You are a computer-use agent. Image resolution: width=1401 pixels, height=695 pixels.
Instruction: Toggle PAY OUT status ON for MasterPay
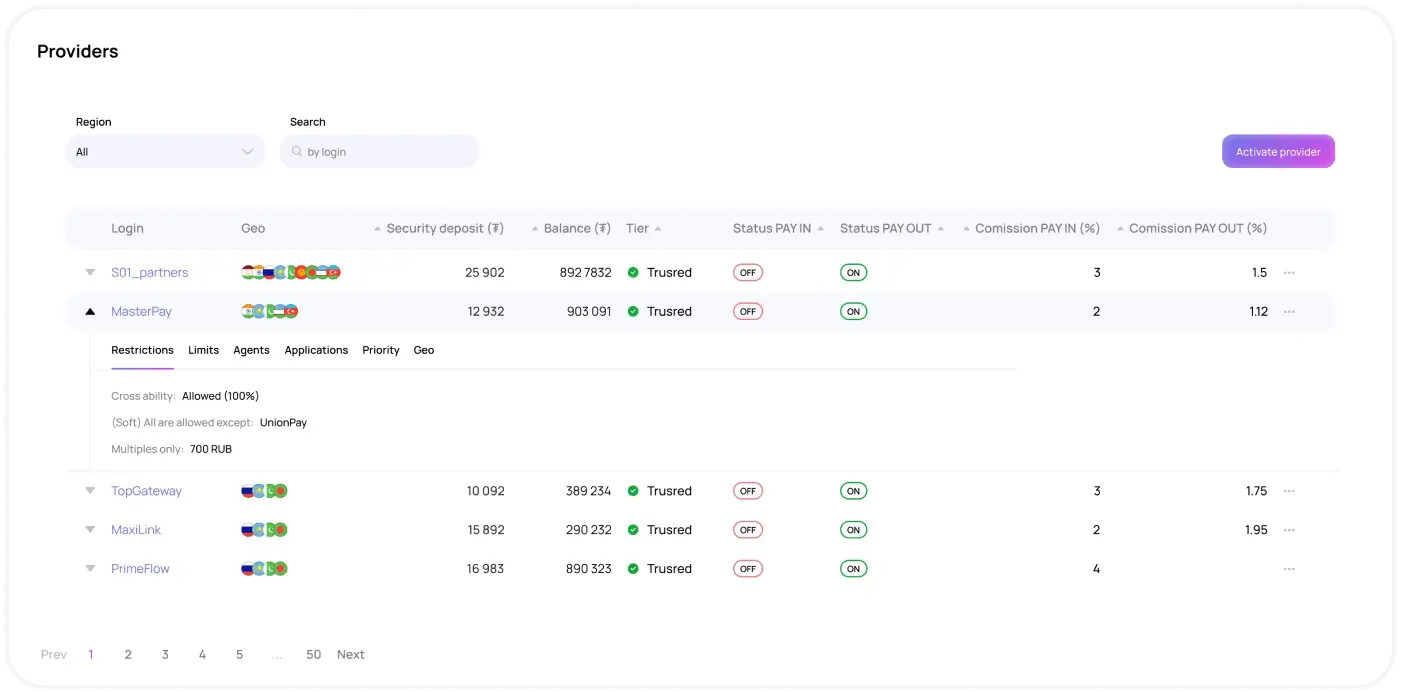tap(853, 311)
